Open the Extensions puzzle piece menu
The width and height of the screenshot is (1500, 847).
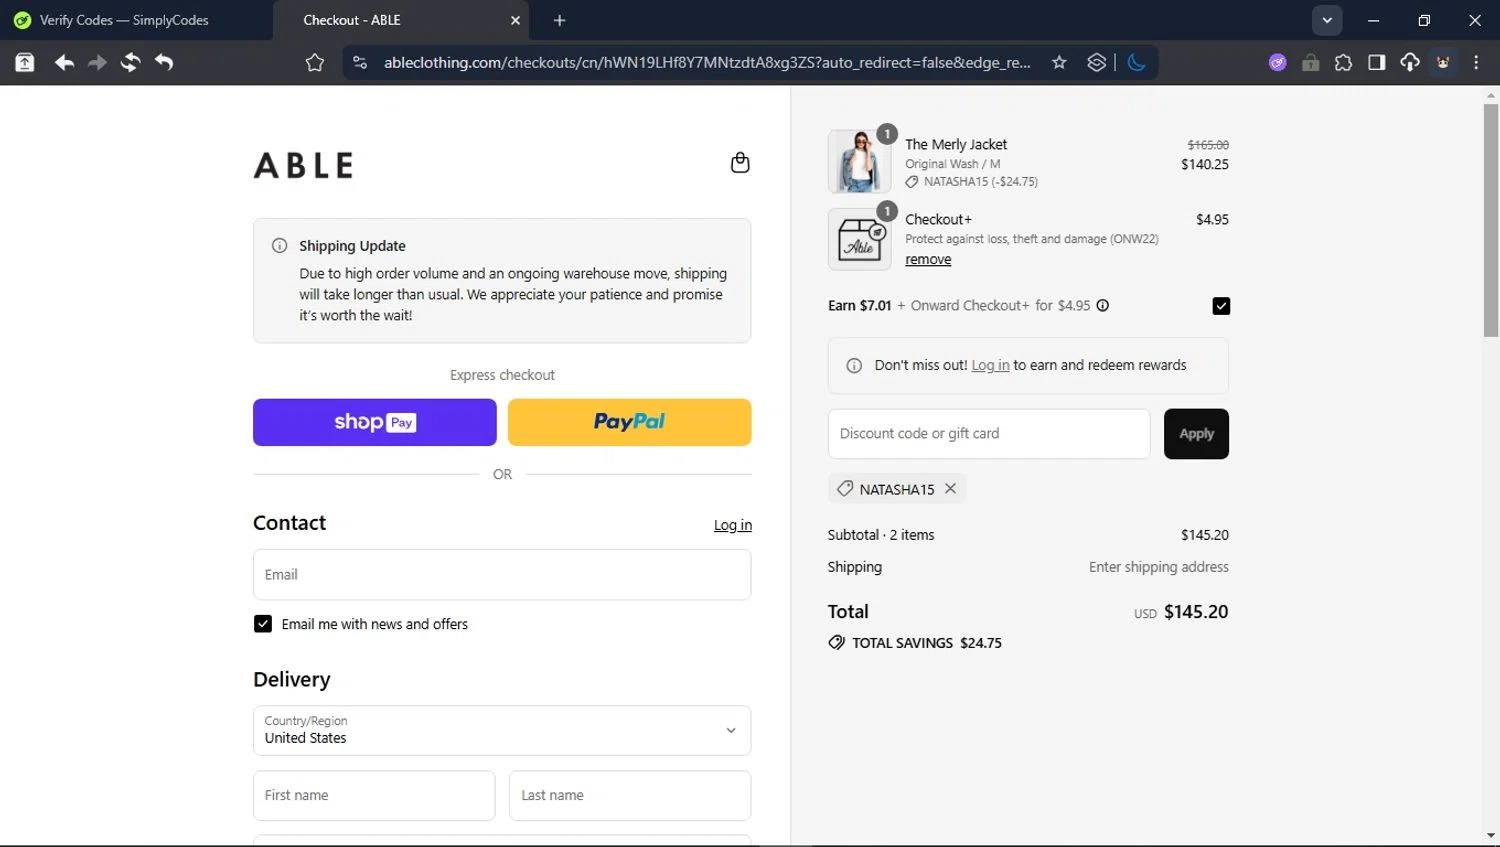[1343, 63]
